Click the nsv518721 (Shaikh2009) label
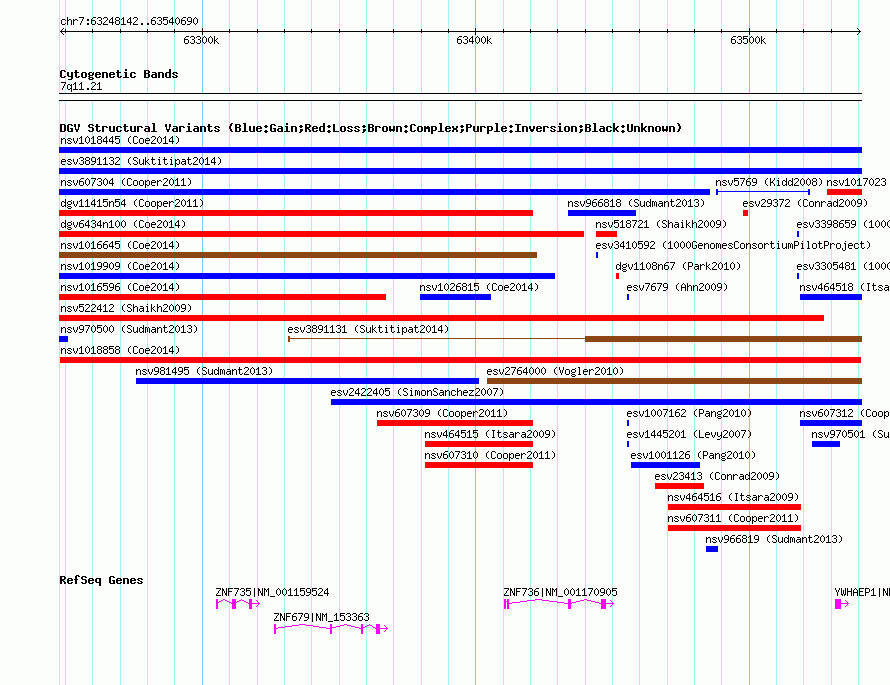This screenshot has width=890, height=685. click(661, 224)
